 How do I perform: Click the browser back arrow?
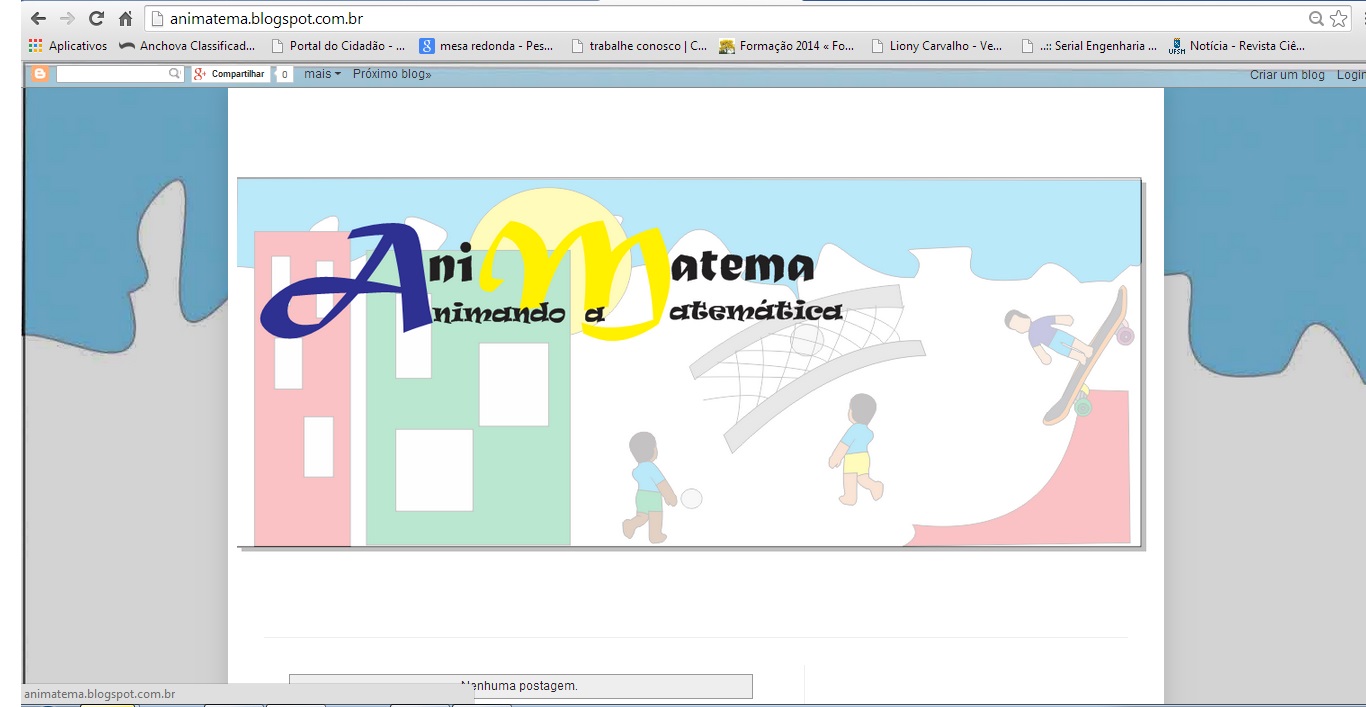(38, 19)
